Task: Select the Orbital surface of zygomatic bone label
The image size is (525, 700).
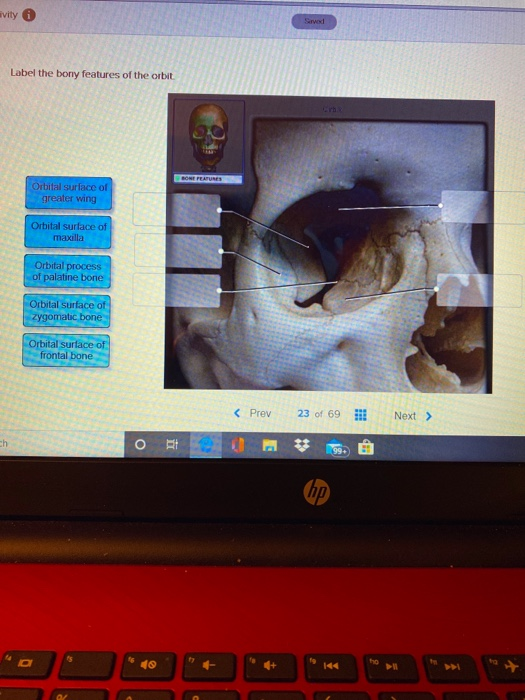Action: 67,311
